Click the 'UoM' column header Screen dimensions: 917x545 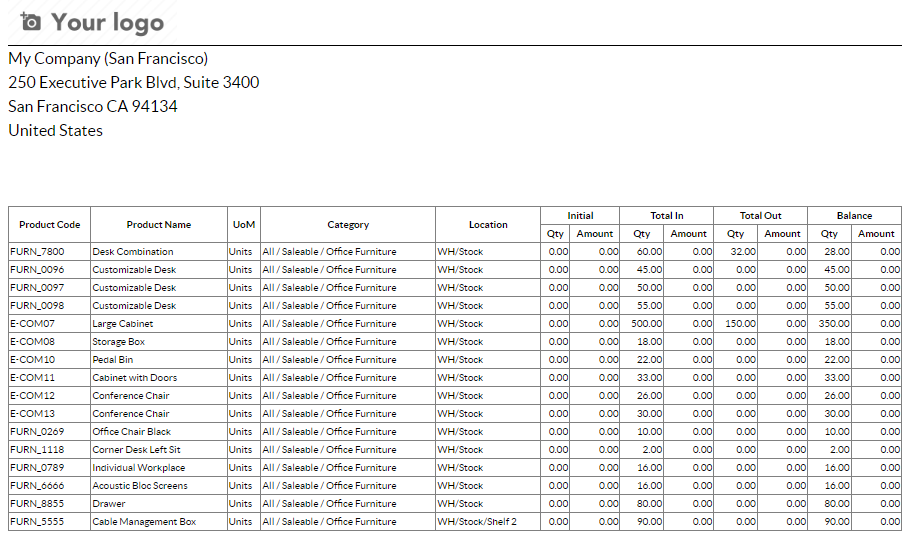pyautogui.click(x=244, y=225)
